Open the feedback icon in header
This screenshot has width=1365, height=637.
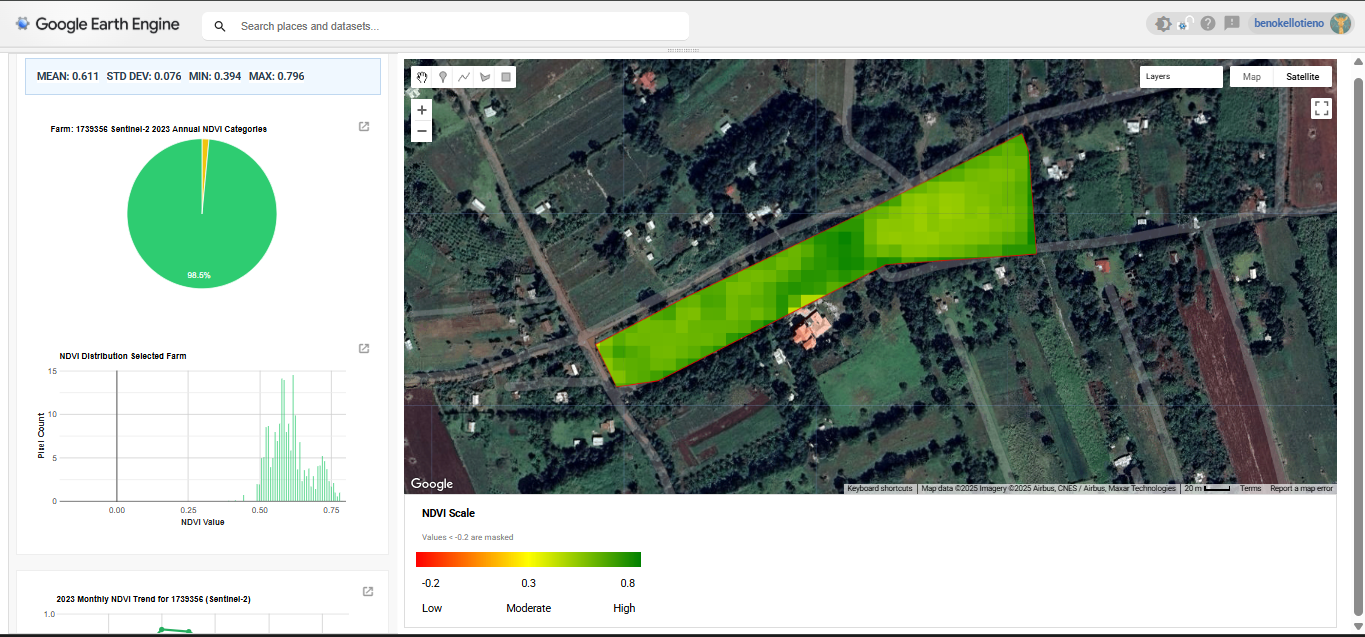click(x=1232, y=23)
